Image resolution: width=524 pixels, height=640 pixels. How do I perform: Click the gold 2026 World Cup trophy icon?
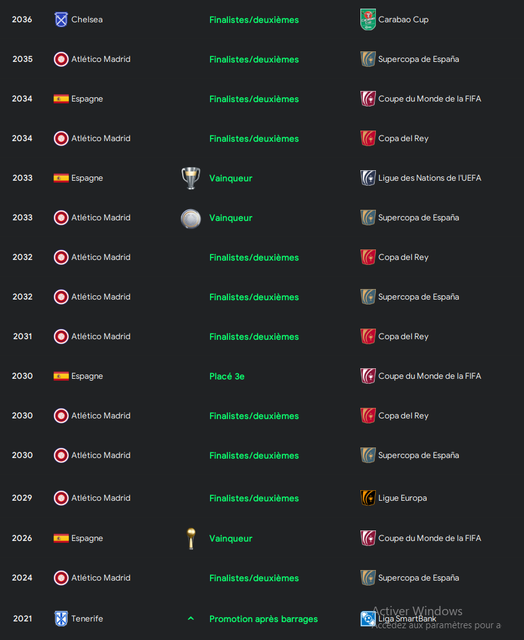(191, 539)
